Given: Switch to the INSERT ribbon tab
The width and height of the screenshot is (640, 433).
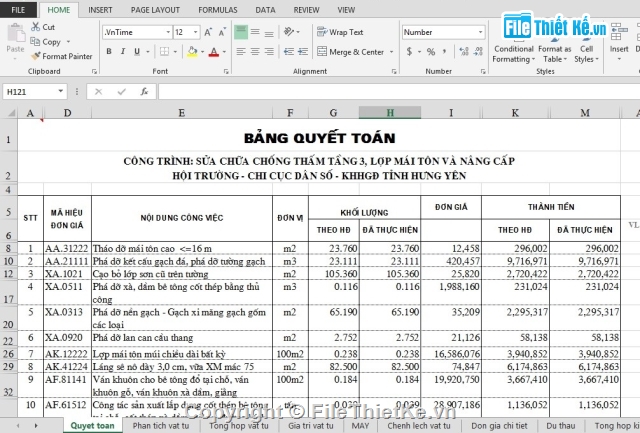Looking at the screenshot, I should tap(100, 10).
